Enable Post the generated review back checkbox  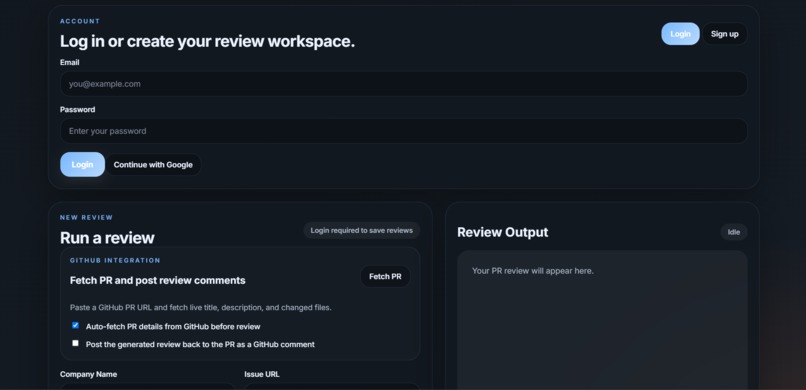coord(76,343)
